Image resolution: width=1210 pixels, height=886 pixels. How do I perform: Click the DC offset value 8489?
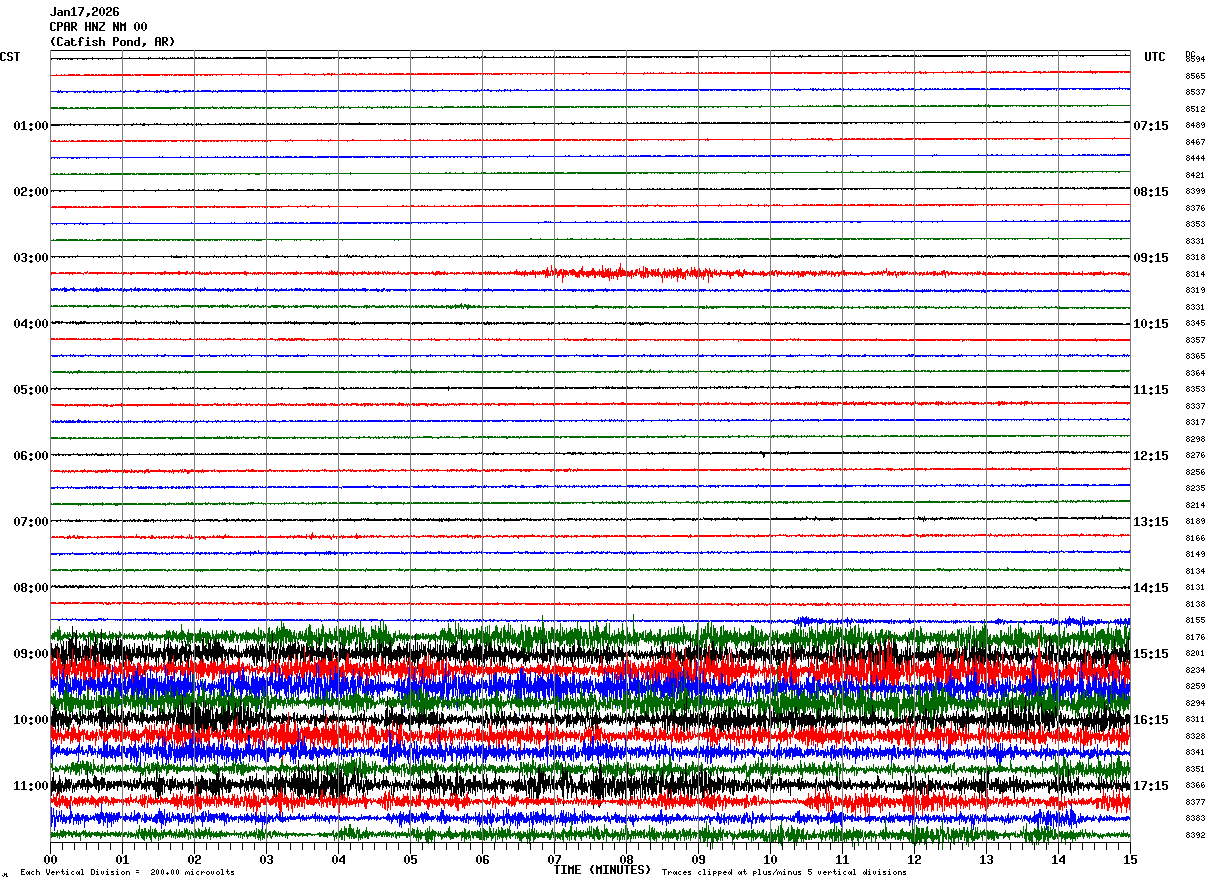click(x=1195, y=125)
